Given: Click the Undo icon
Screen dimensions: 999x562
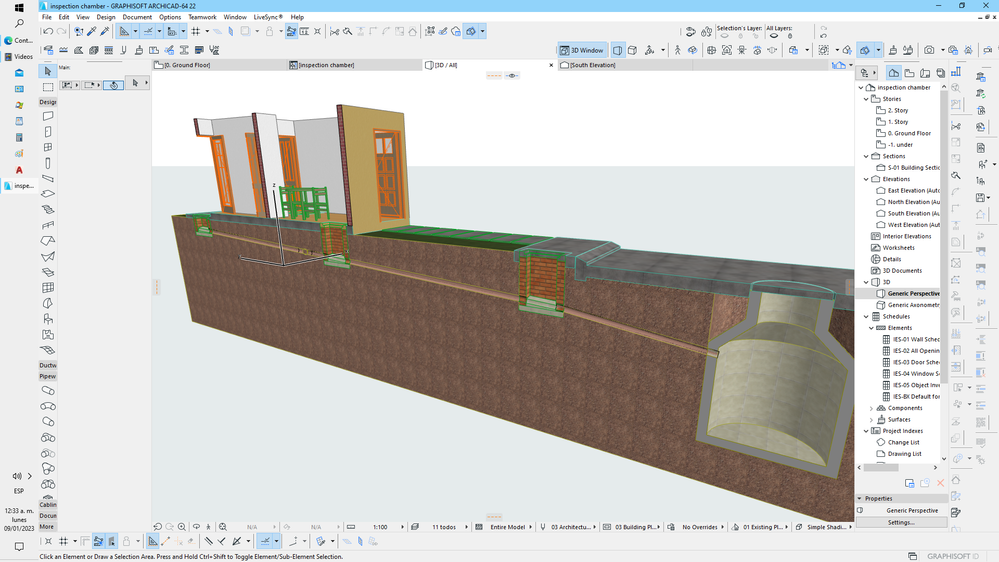Looking at the screenshot, I should (47, 31).
